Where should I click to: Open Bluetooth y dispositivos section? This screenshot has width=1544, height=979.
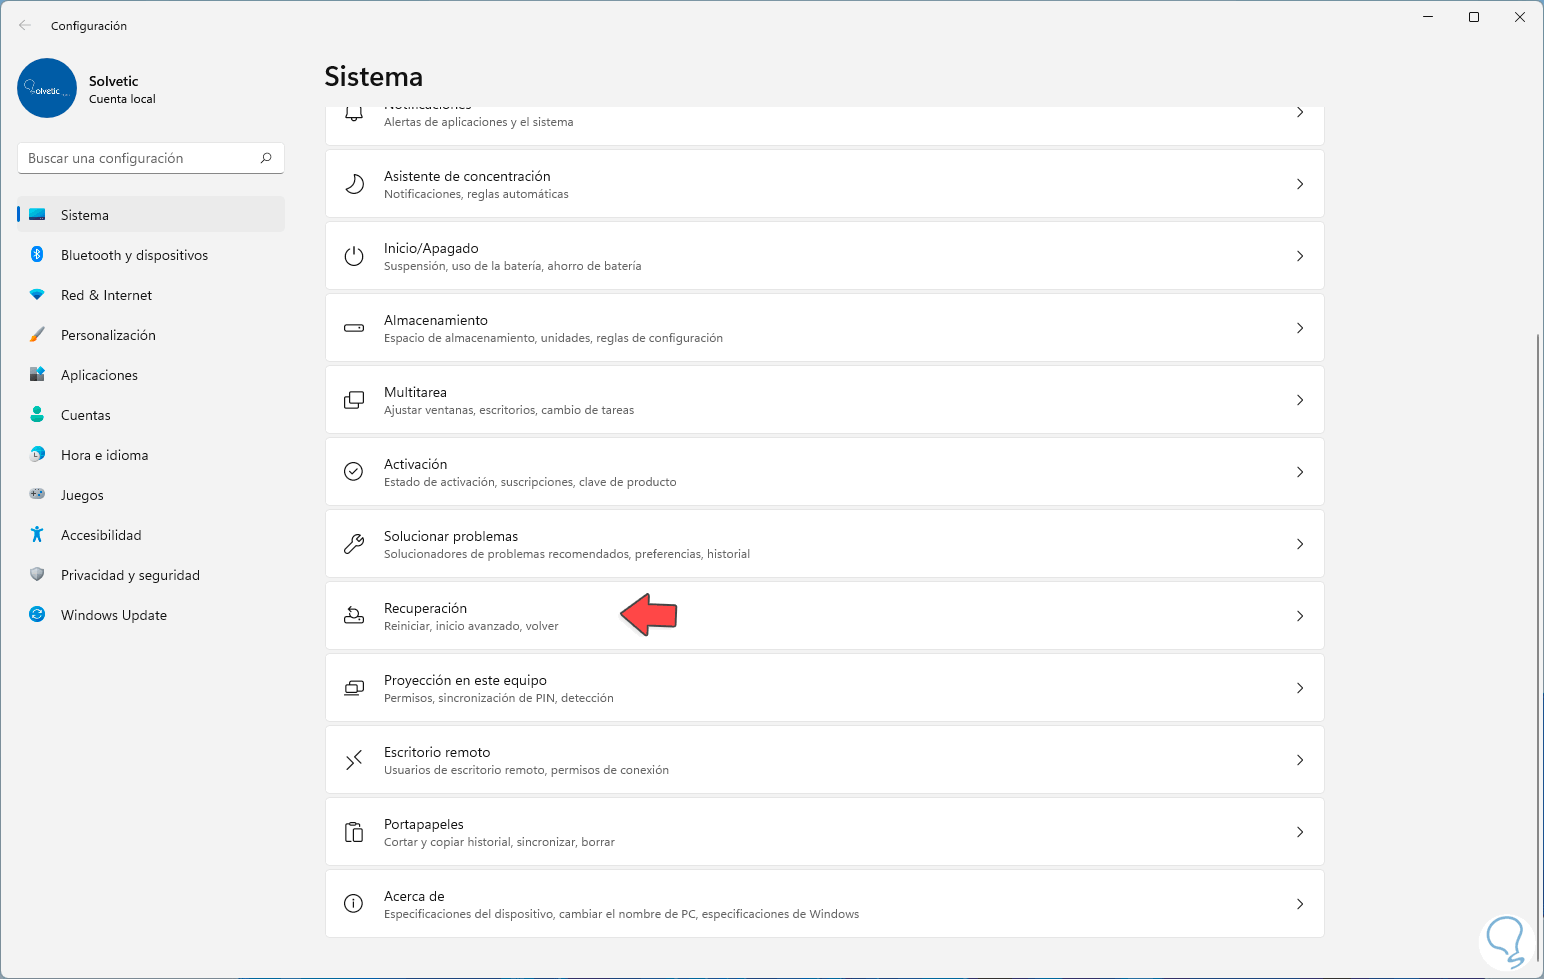pos(134,255)
